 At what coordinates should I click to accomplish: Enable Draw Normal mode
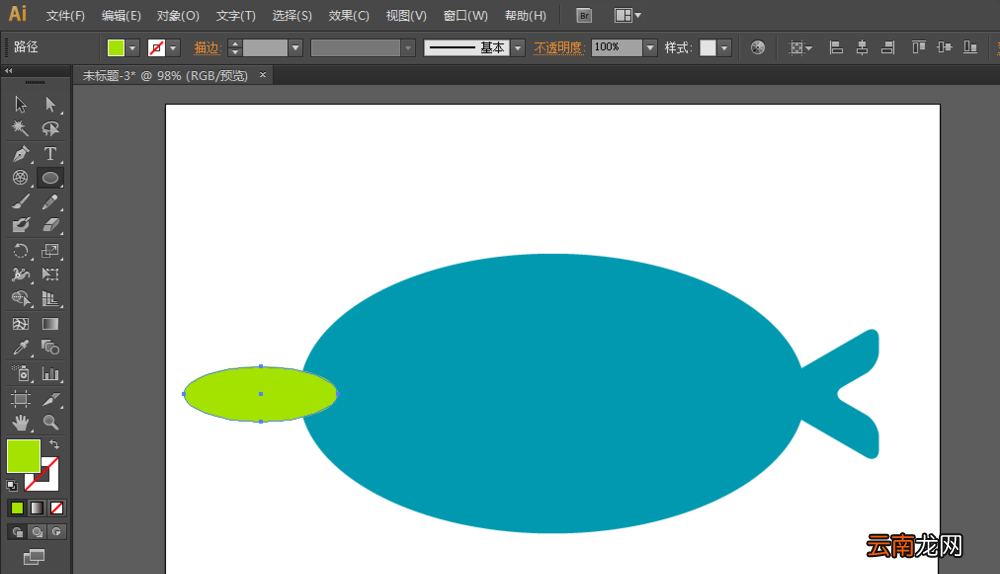[17, 531]
